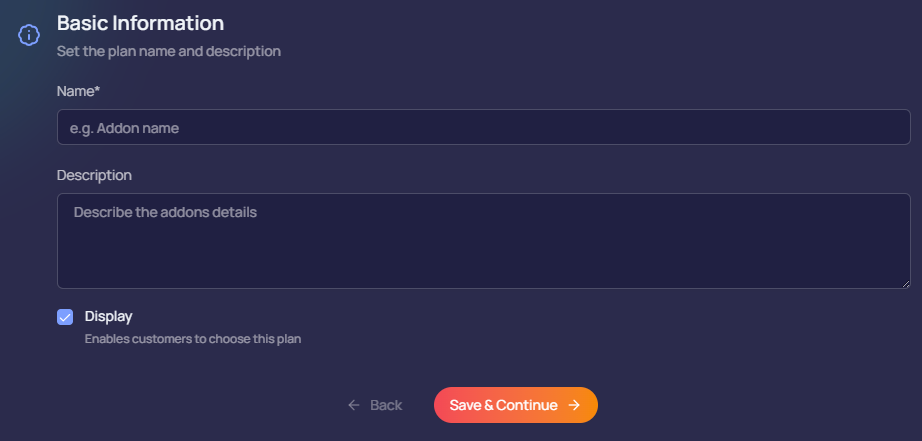The width and height of the screenshot is (922, 441).
Task: Click the 'Enables customers to choose this plan' hint
Action: click(193, 339)
